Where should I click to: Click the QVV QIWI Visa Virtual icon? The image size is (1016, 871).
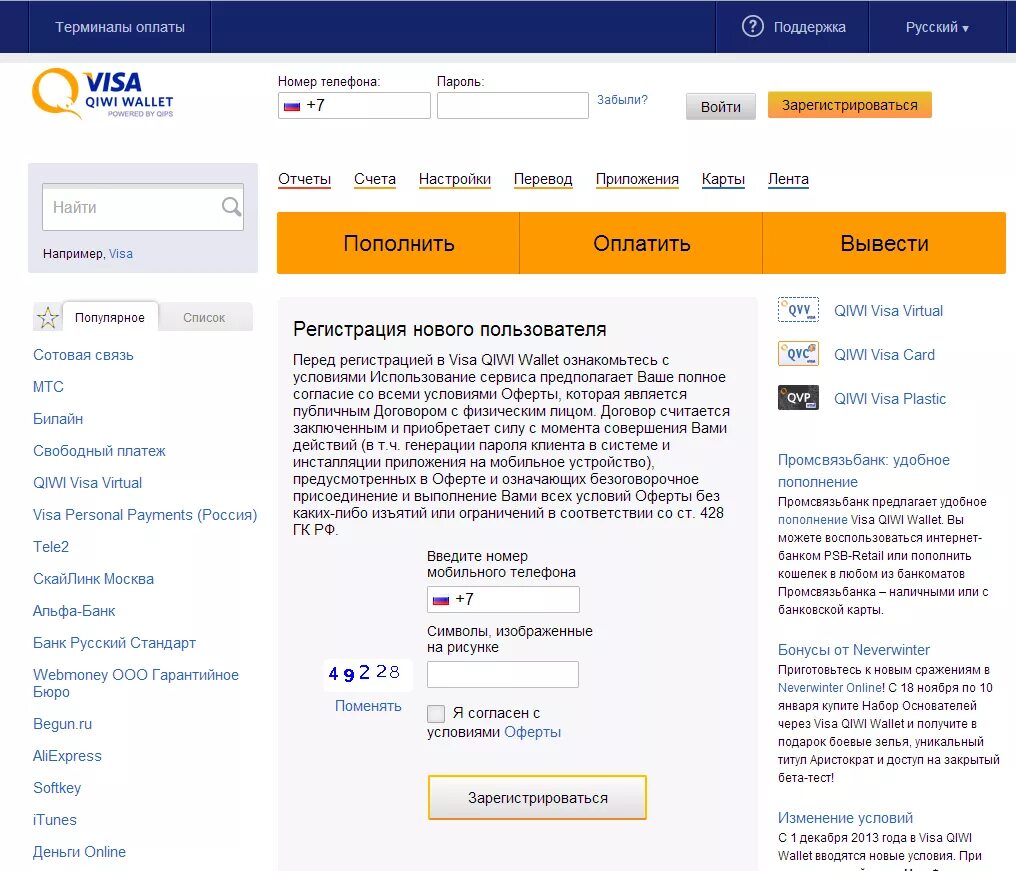click(x=798, y=310)
